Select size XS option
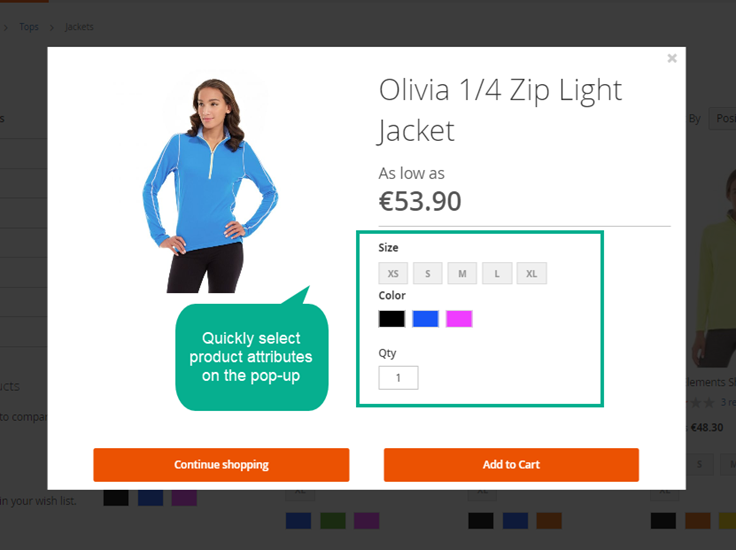This screenshot has height=550, width=736. [x=393, y=273]
